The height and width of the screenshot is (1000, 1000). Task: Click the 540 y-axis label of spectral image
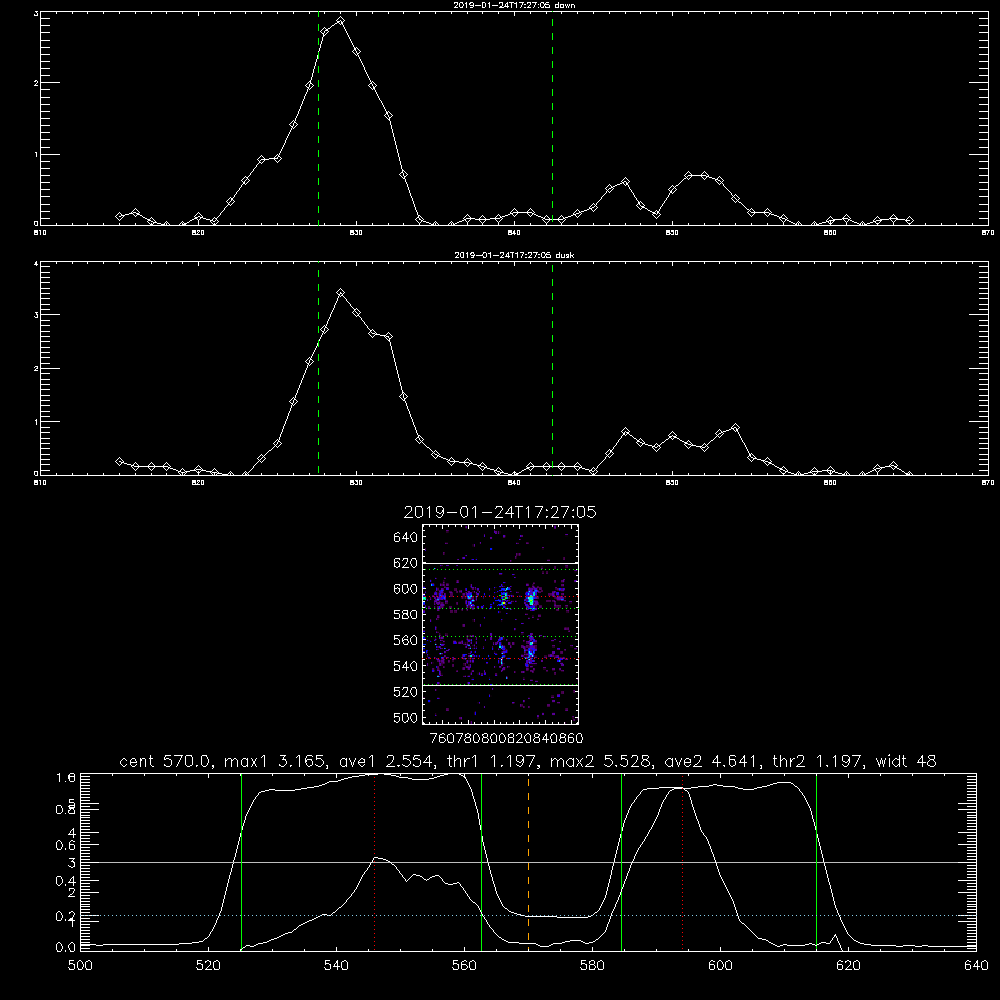click(x=406, y=666)
